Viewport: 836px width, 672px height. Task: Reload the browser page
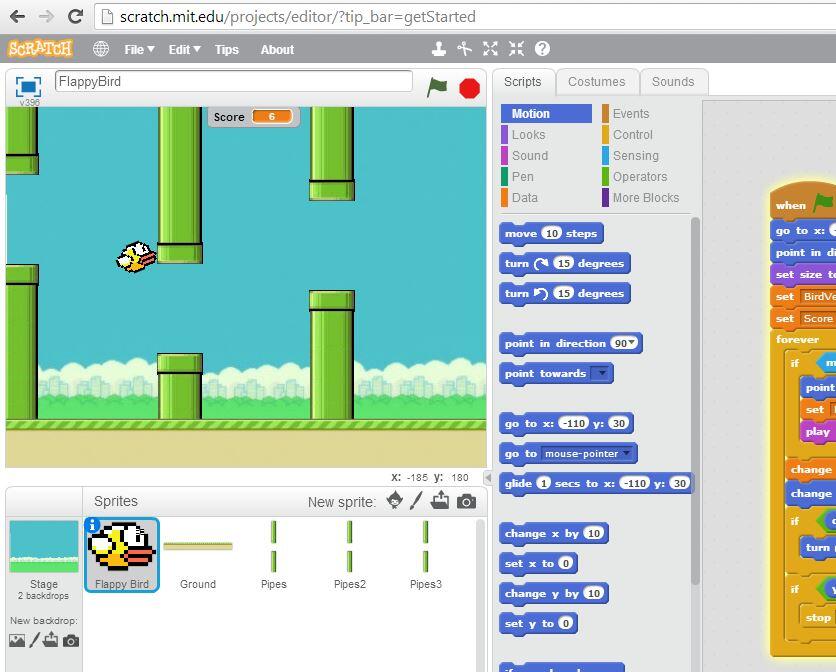(75, 17)
